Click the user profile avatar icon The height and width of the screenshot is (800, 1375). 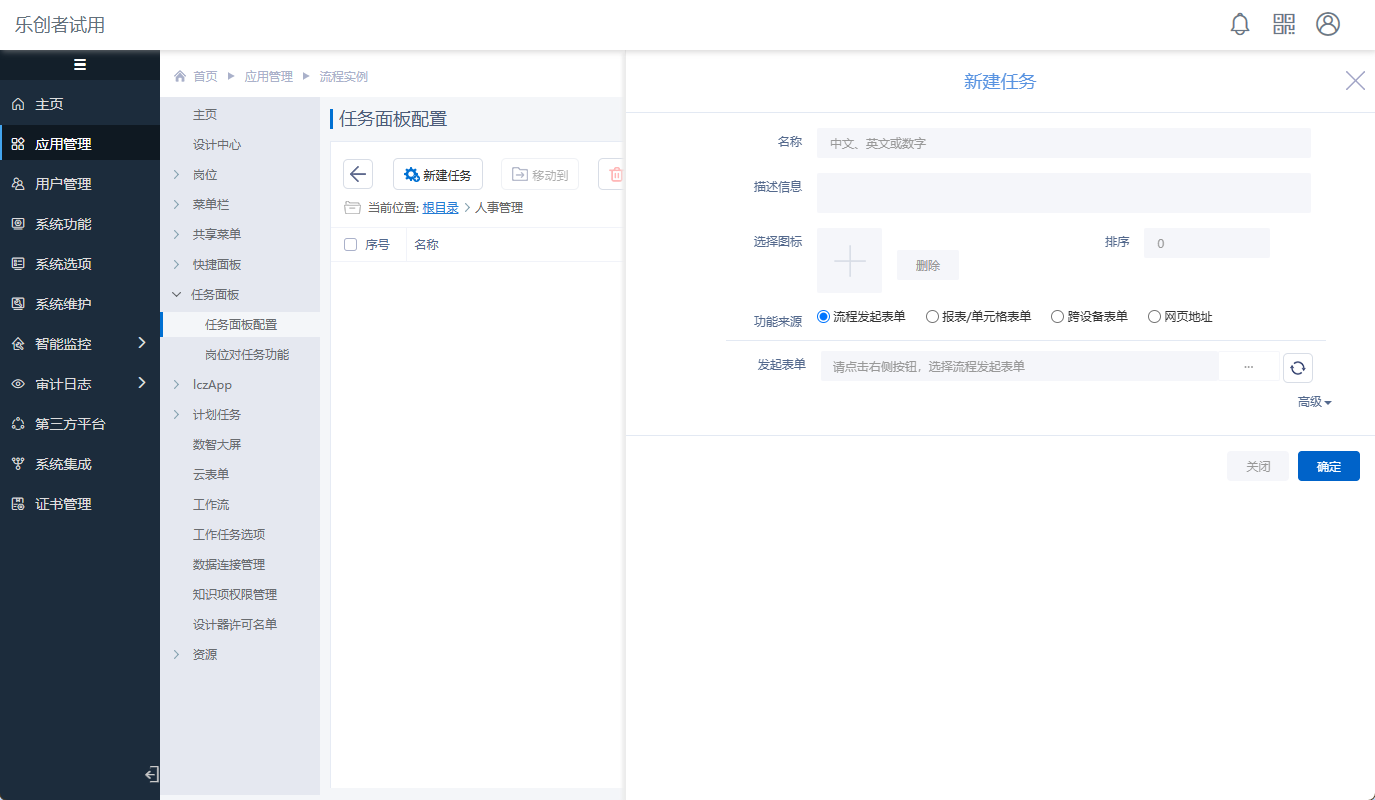point(1328,25)
